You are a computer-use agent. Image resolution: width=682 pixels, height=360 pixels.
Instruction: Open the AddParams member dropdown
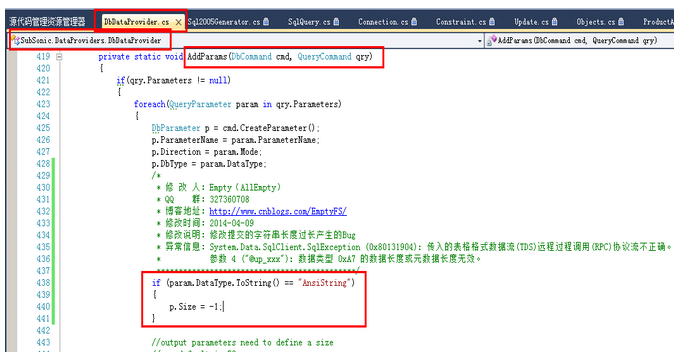pos(579,40)
